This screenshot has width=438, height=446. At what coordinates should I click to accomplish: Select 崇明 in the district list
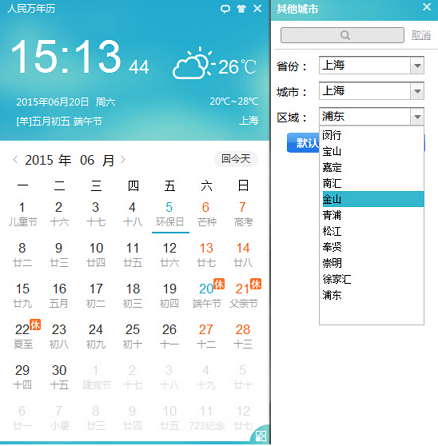click(372, 263)
